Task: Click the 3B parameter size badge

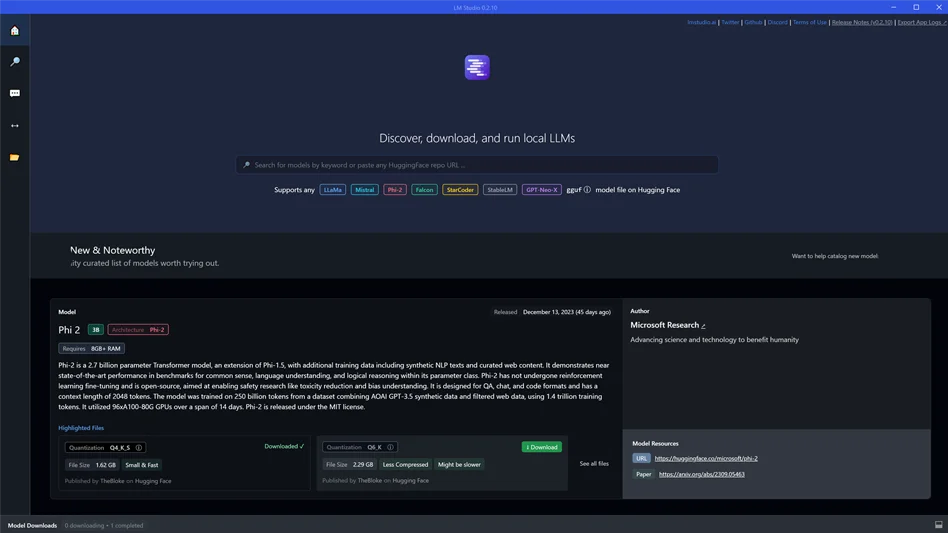Action: (96, 330)
